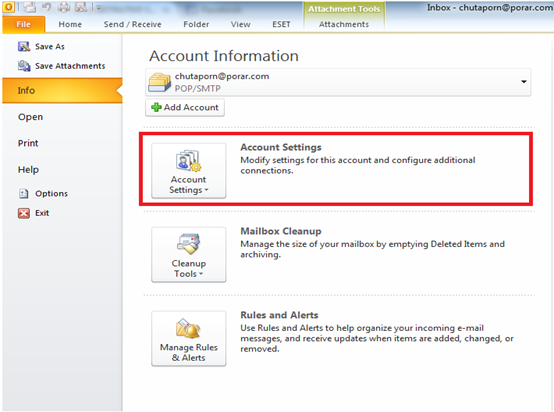
Task: Click the Save icon in quick access toolbar
Action: pos(30,7)
